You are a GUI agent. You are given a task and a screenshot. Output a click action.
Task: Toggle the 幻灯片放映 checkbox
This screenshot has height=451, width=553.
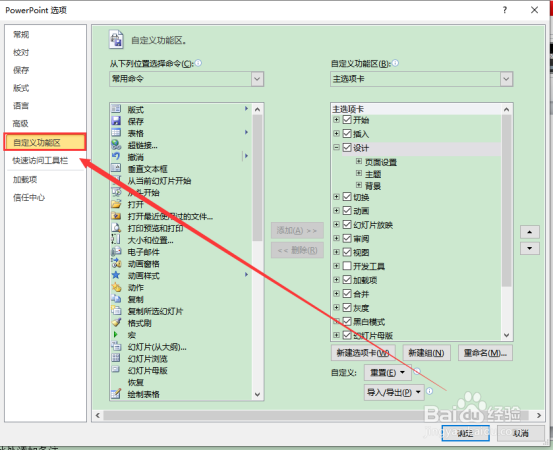[x=347, y=224]
